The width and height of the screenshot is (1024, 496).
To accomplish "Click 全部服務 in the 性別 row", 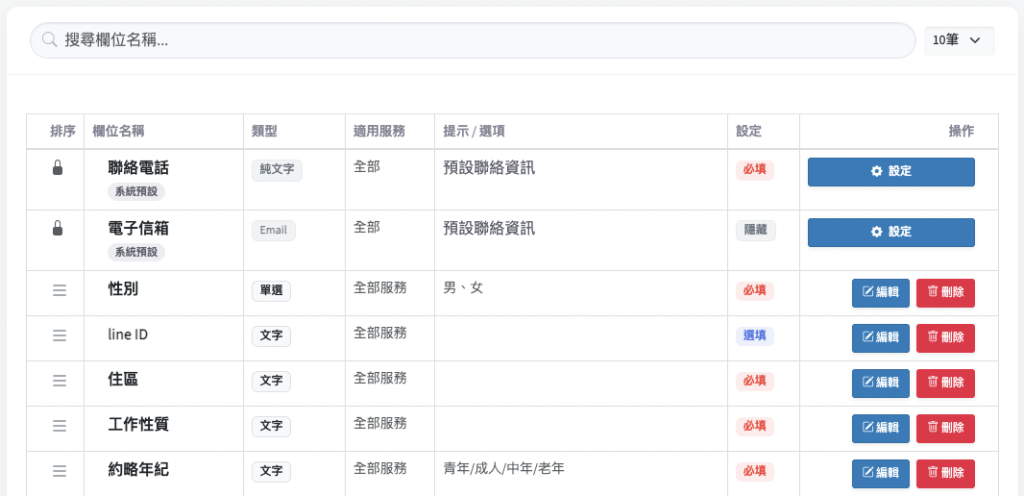I will point(380,288).
